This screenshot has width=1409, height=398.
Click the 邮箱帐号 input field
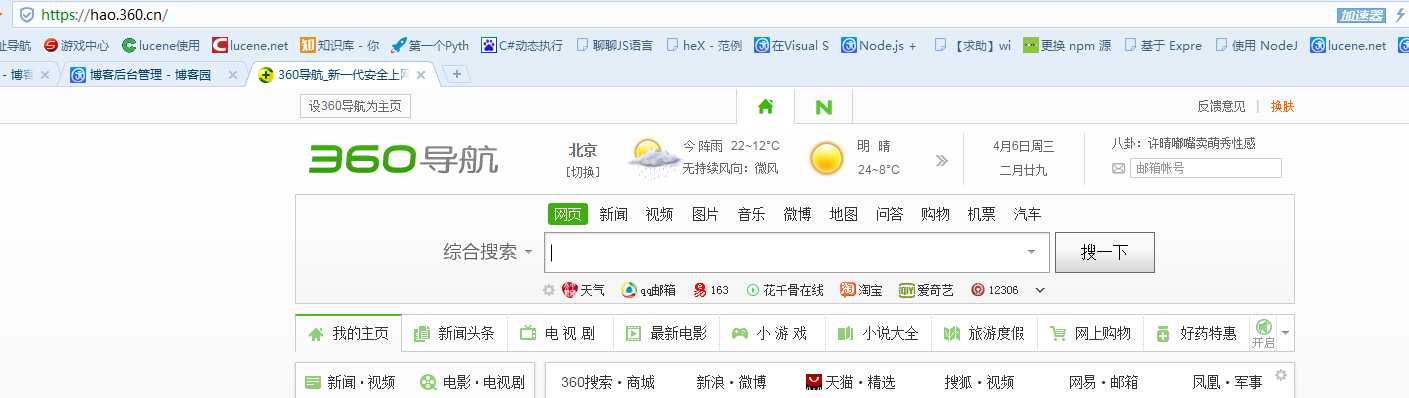coord(1205,168)
